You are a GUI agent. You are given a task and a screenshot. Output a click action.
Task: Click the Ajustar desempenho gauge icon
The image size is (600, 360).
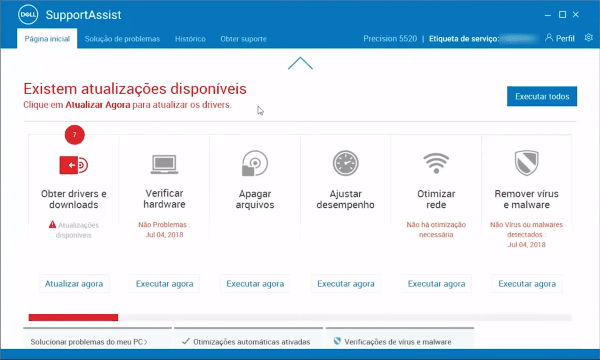(346, 163)
